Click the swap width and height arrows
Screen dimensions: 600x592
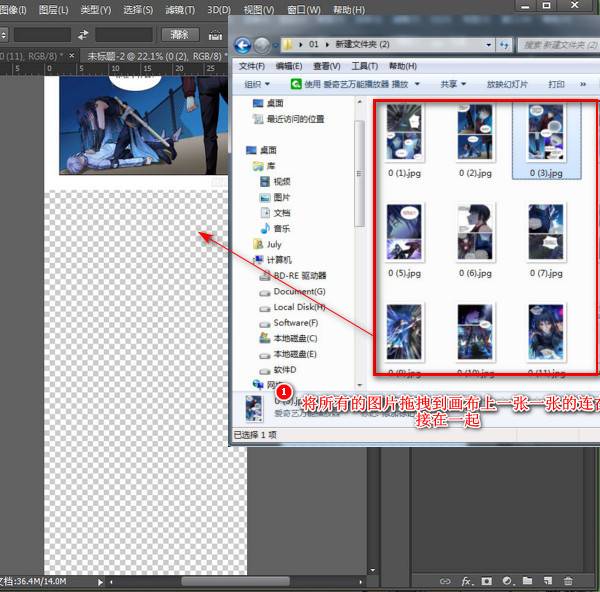[x=83, y=35]
